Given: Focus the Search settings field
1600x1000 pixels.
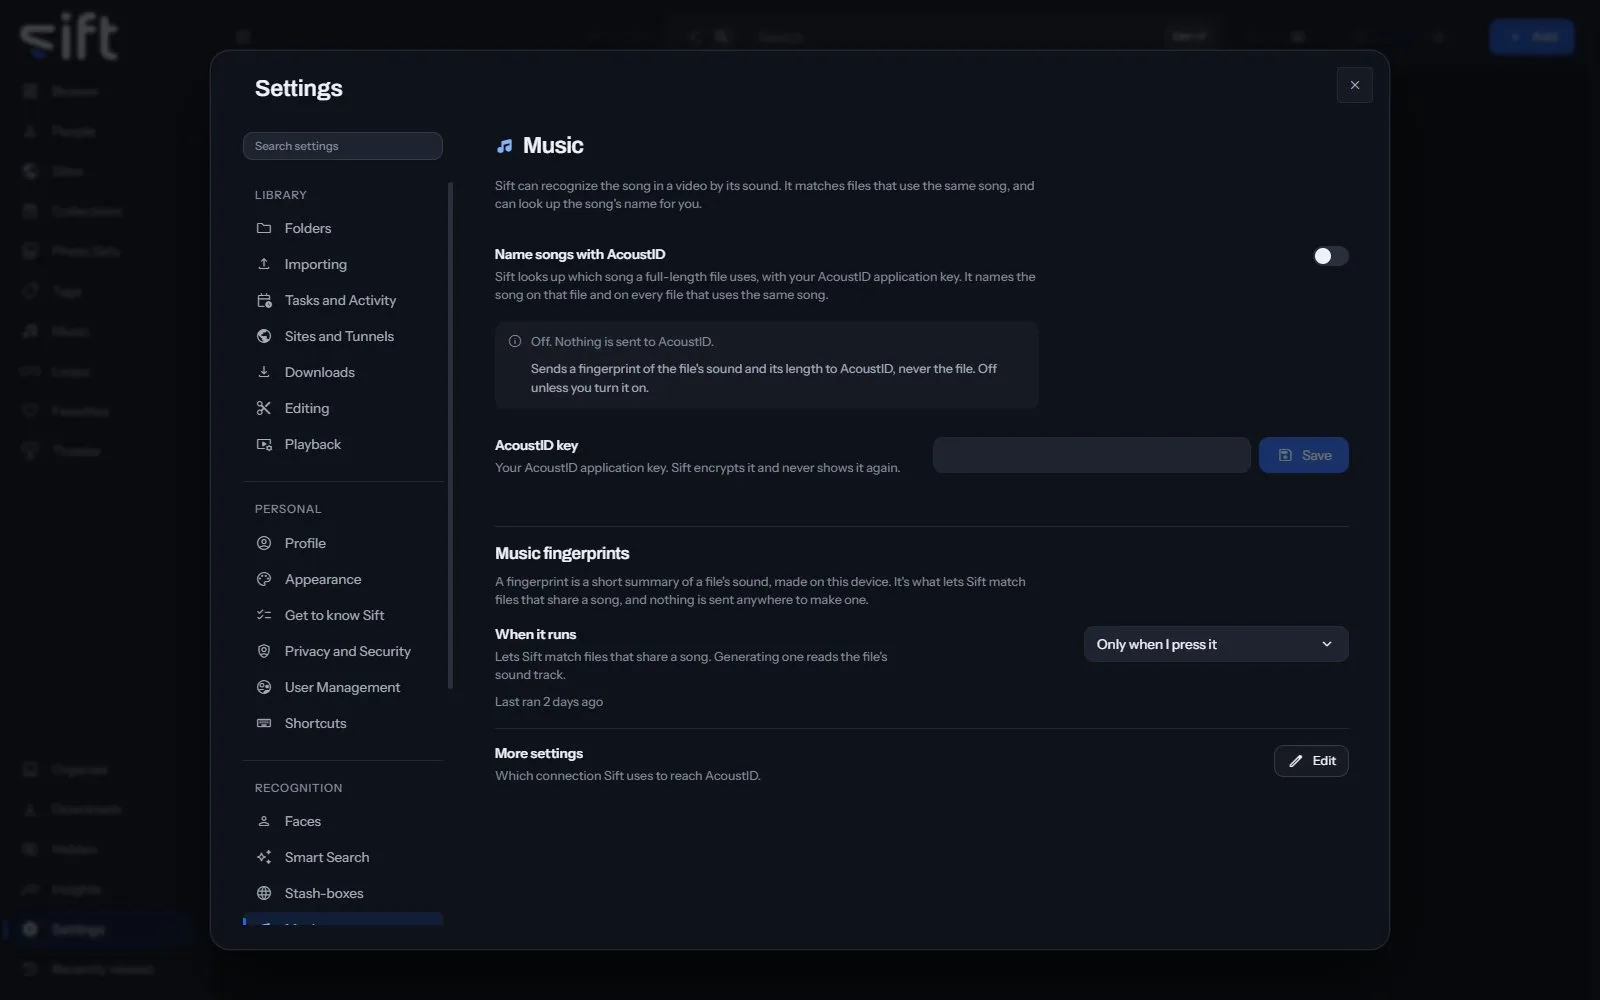Looking at the screenshot, I should click(343, 146).
